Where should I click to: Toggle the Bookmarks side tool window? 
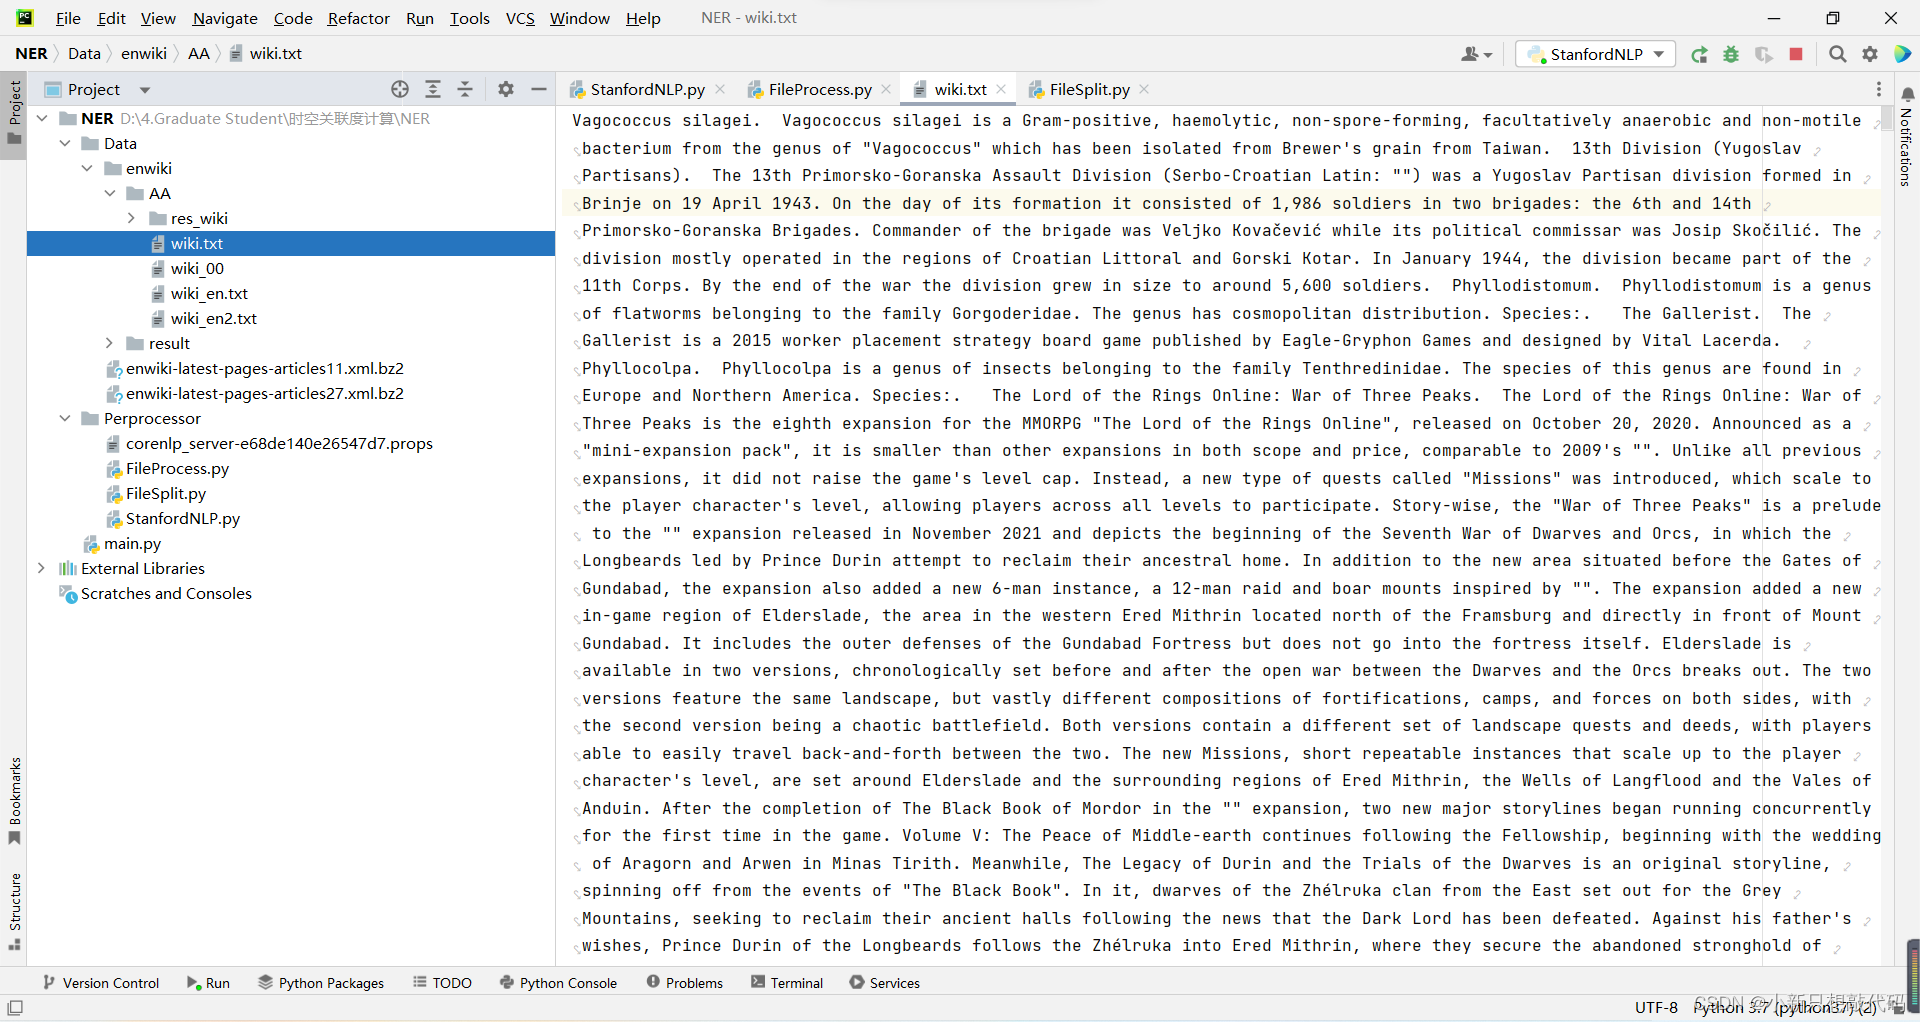tap(14, 800)
